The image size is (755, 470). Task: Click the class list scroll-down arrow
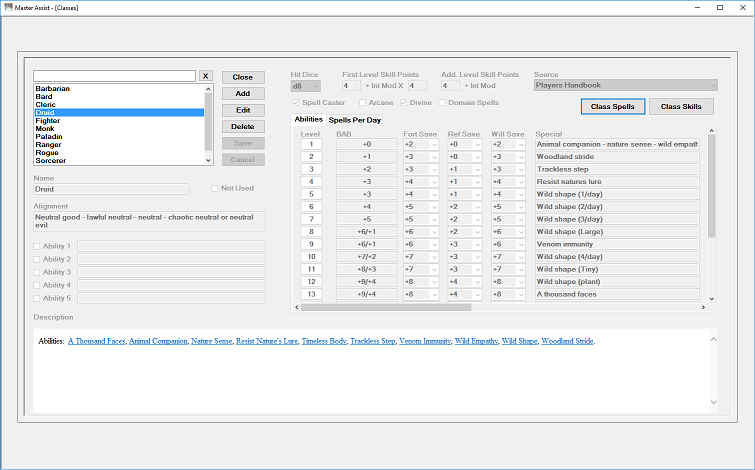point(208,160)
